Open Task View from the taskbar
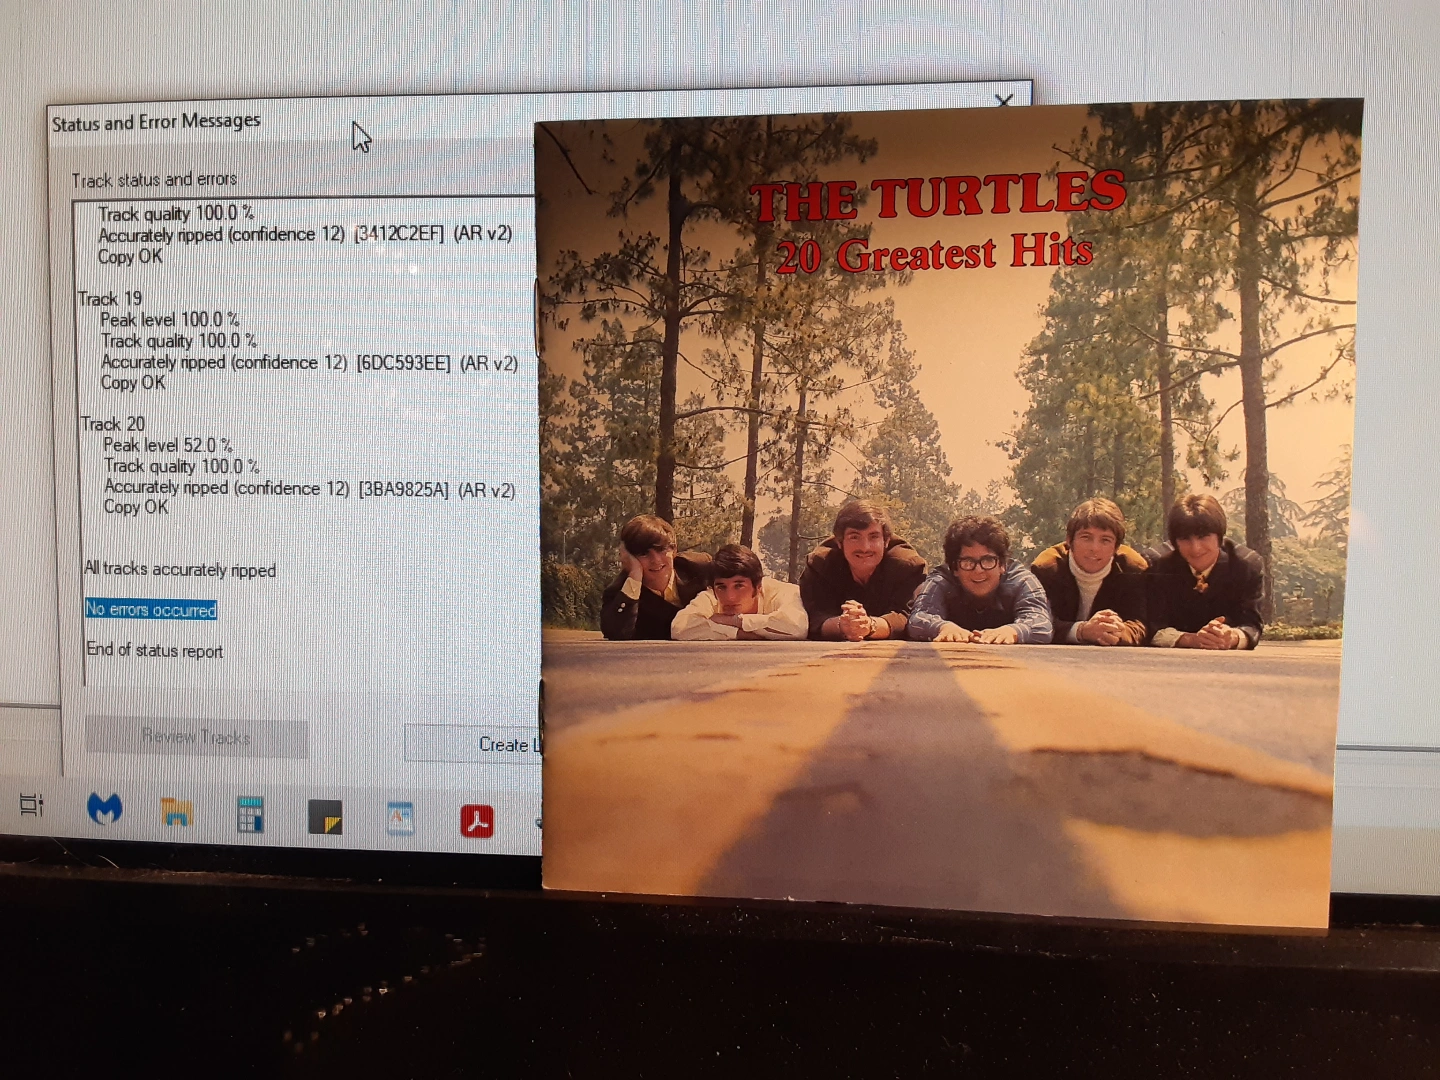The width and height of the screenshot is (1440, 1080). (31, 804)
